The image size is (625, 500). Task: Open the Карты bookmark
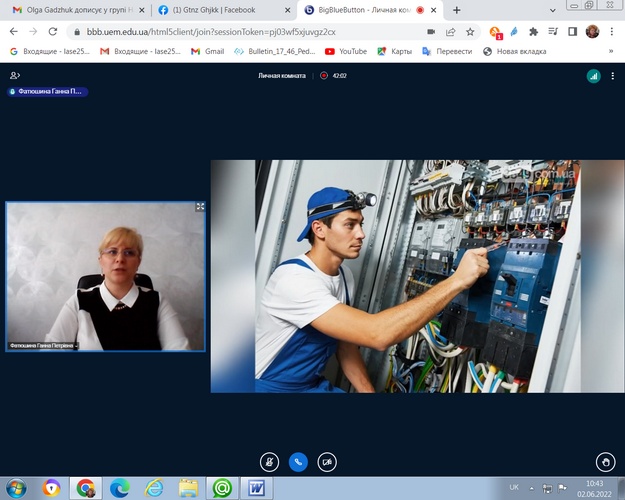[x=396, y=50]
